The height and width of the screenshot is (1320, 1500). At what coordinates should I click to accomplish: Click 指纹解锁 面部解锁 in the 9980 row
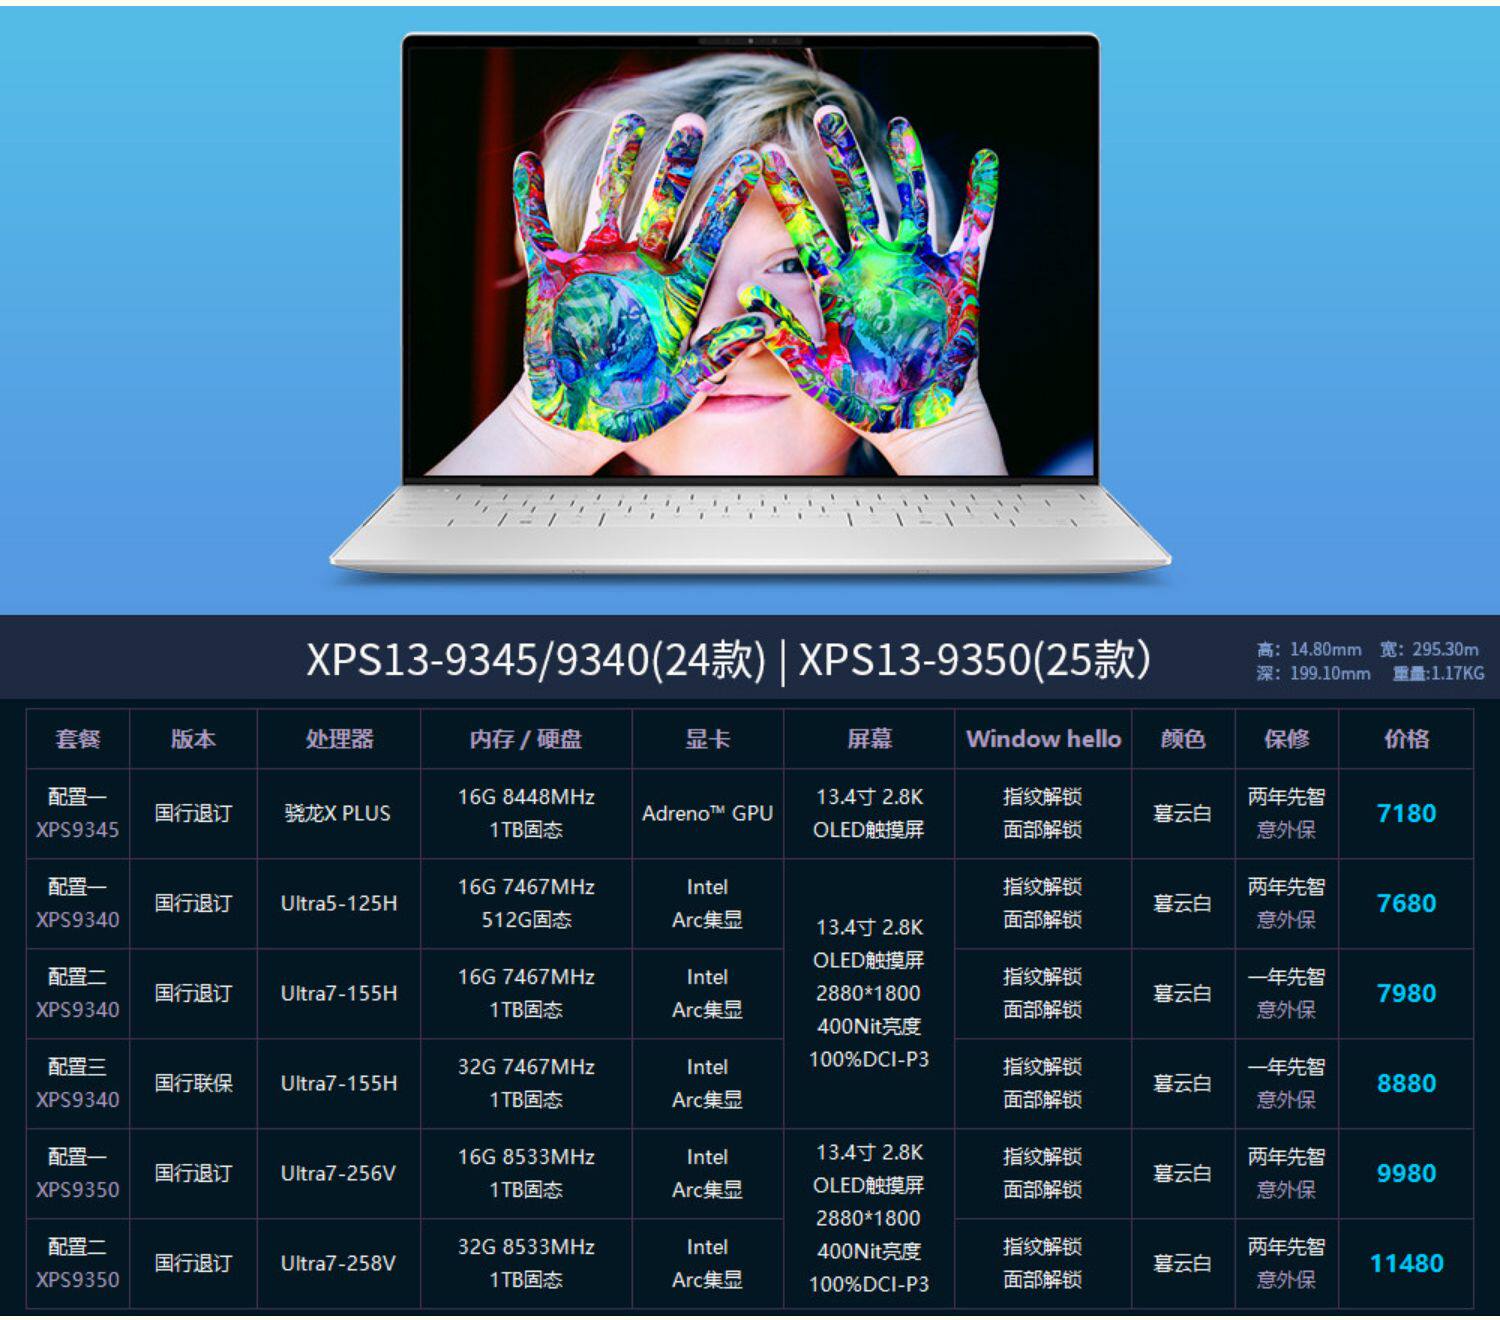pos(1043,1173)
